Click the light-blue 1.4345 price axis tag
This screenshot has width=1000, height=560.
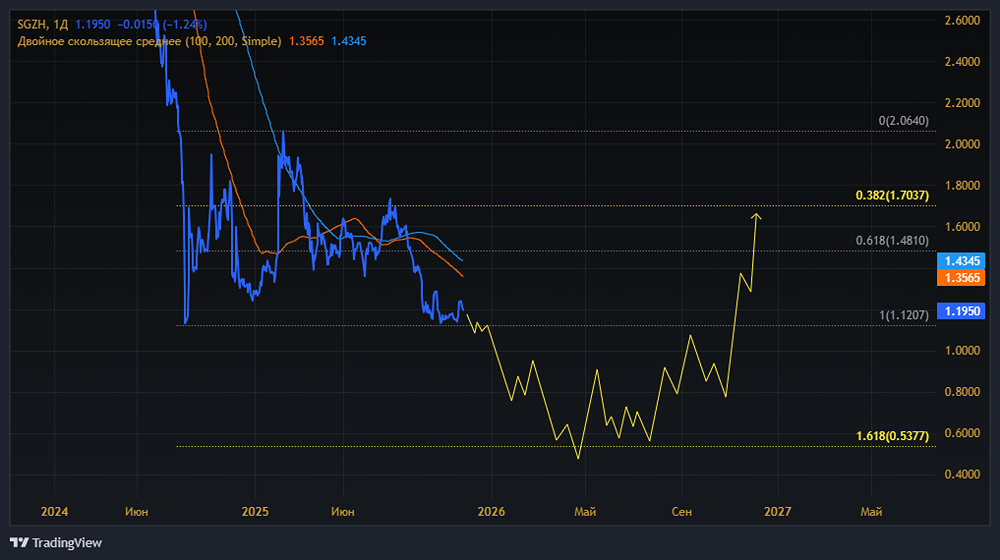point(964,260)
